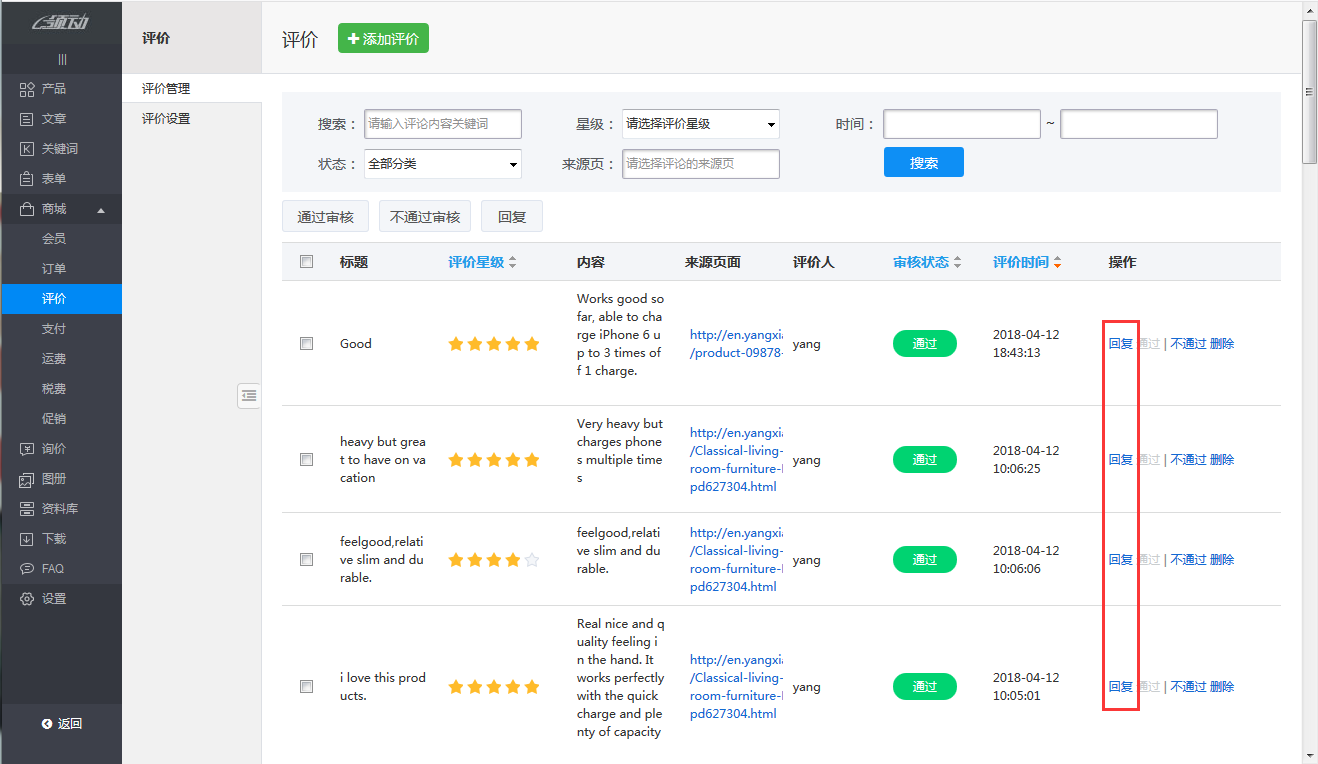Open the 状态 全部分类 dropdown
Viewport: 1318px width, 764px height.
[x=442, y=163]
